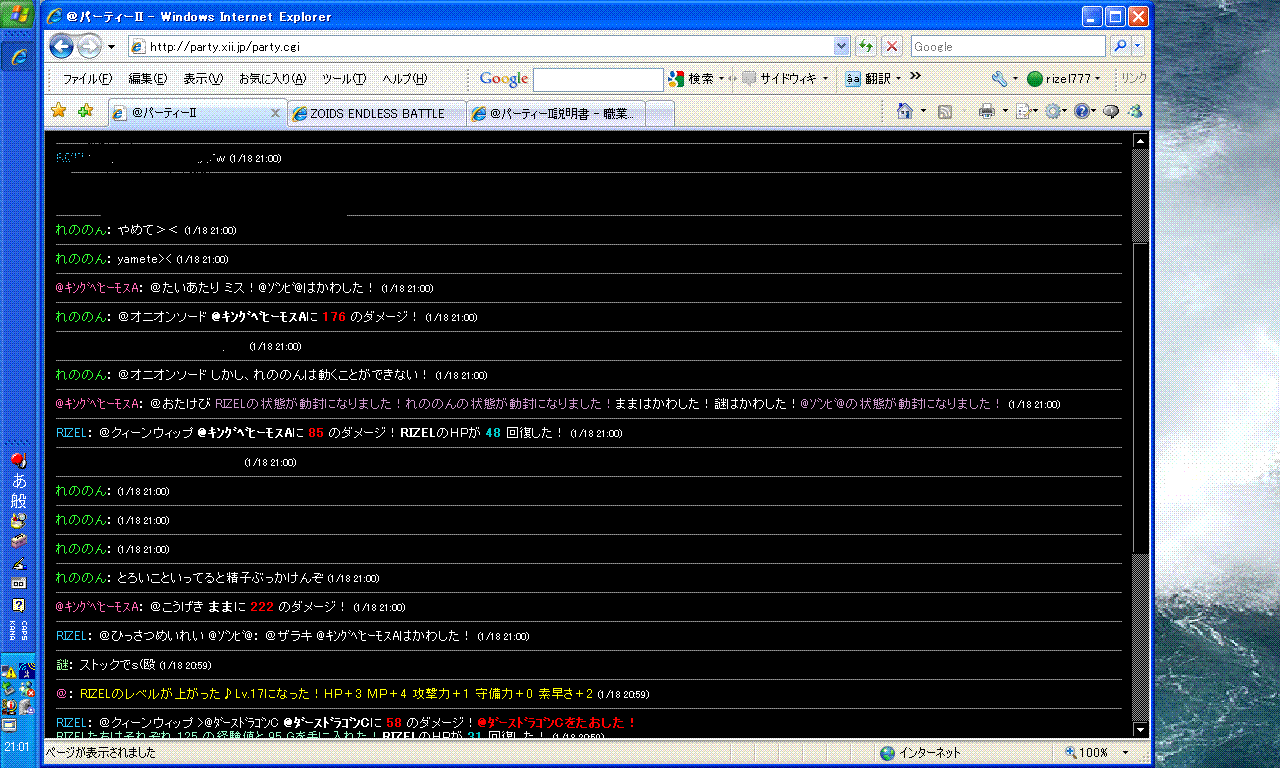Click the 検索 search button on Google toolbar

695,79
